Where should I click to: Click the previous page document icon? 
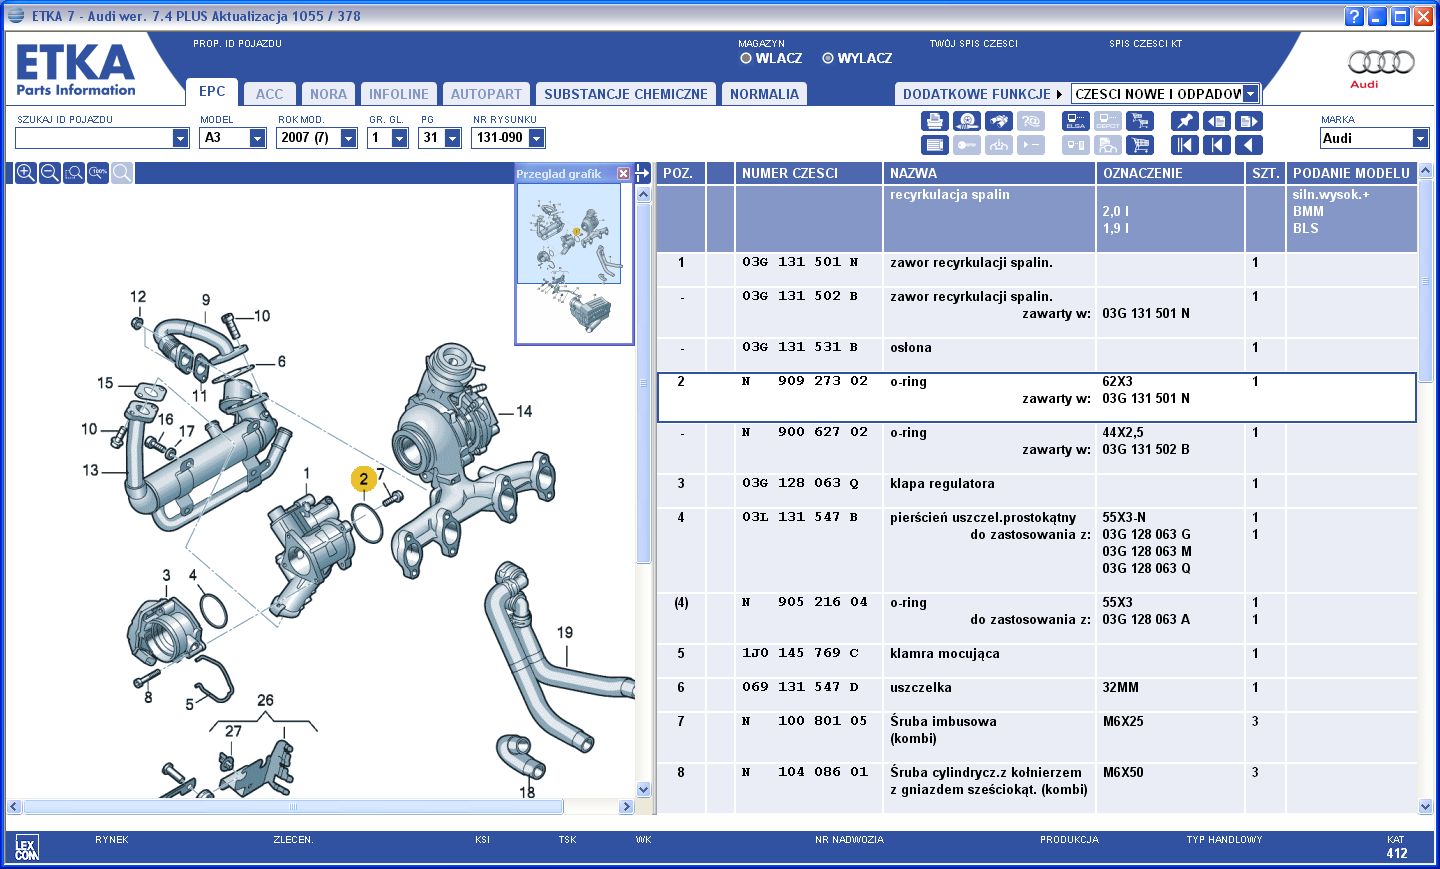tap(1216, 121)
